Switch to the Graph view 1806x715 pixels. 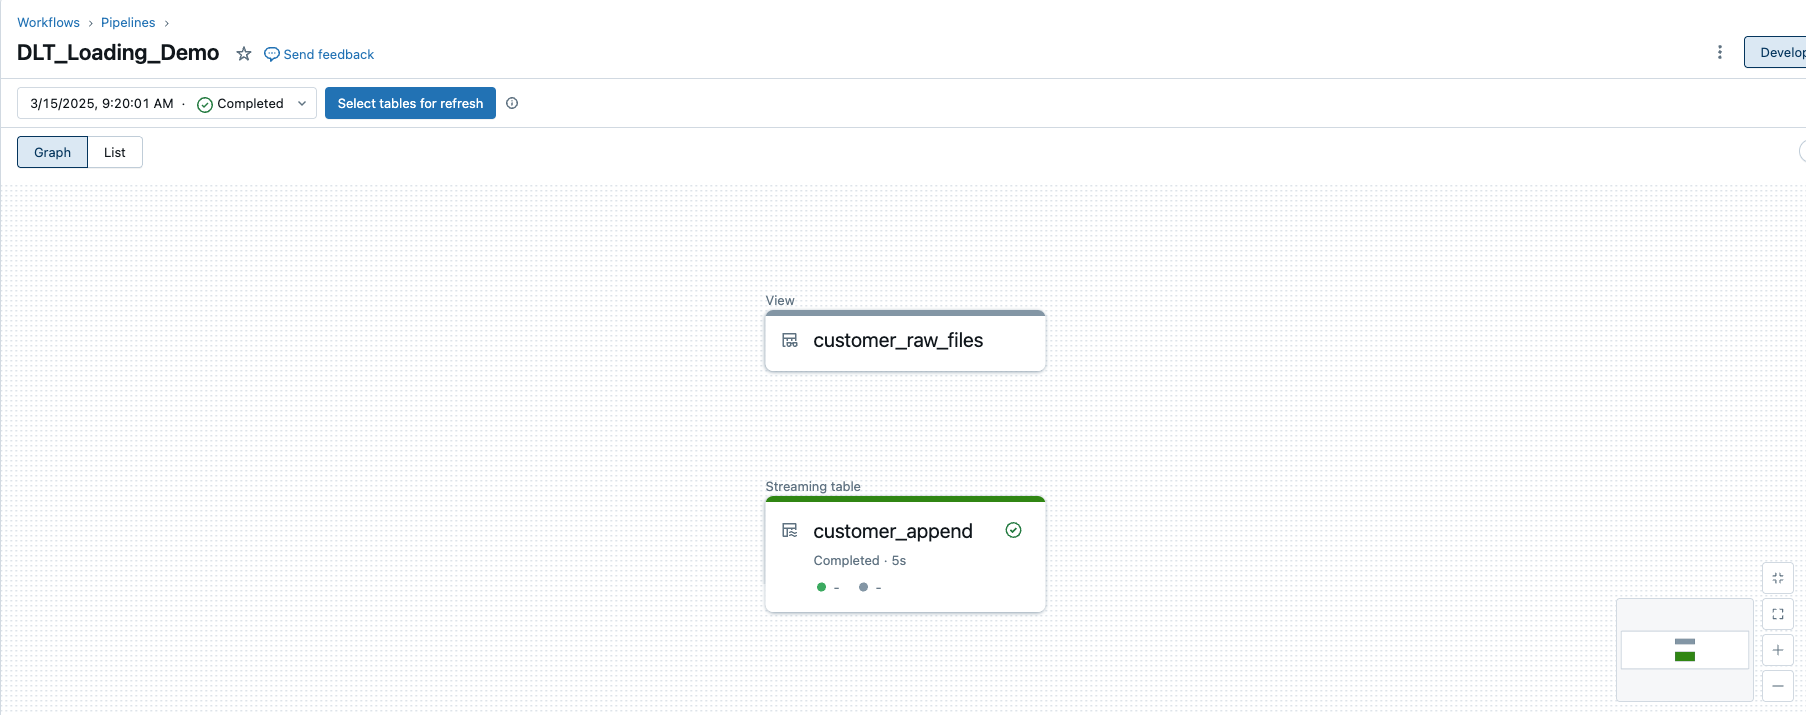[53, 152]
